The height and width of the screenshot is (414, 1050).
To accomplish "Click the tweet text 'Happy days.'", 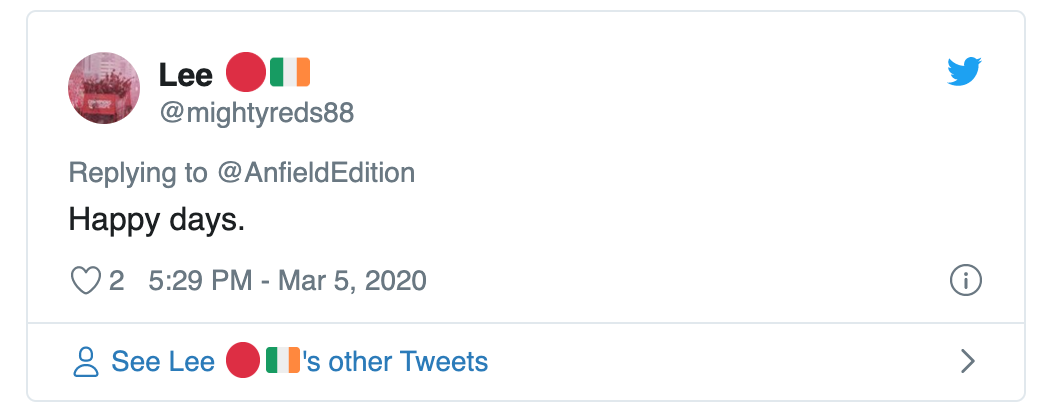I will tap(156, 219).
